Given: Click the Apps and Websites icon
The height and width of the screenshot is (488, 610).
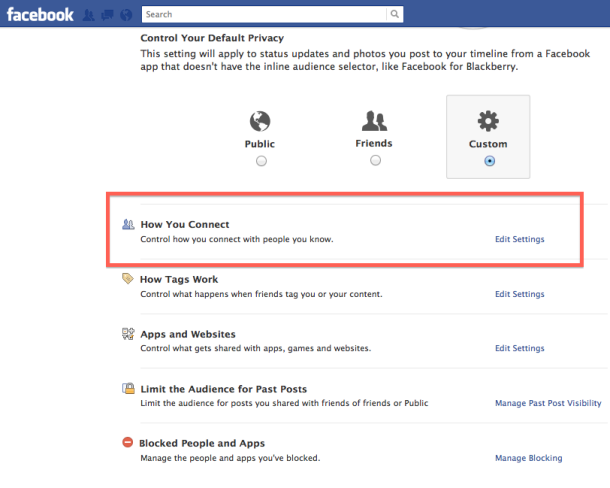Looking at the screenshot, I should (x=128, y=334).
